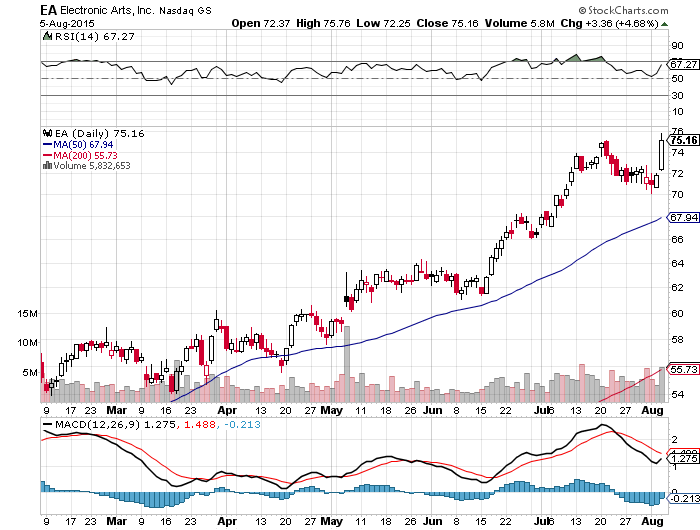The height and width of the screenshot is (530, 700).
Task: Click the 30 label on RSI axis
Action: (677, 96)
